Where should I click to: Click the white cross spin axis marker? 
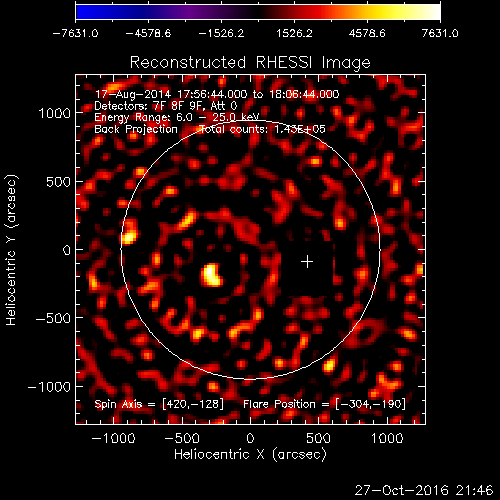(307, 262)
